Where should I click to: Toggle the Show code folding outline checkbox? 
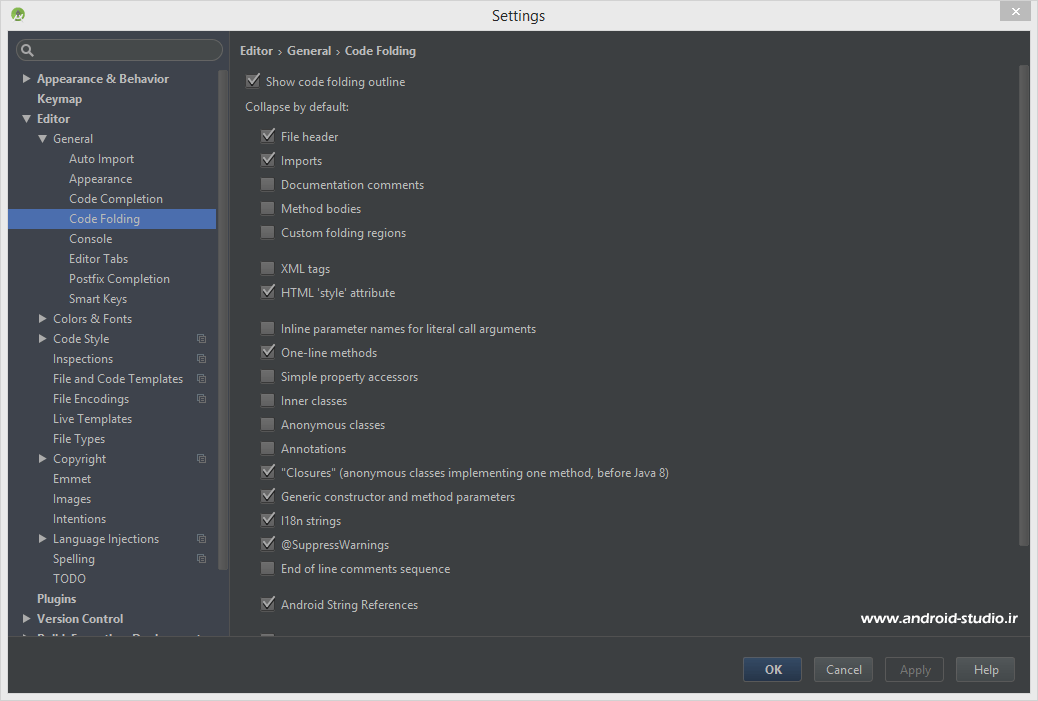pos(252,82)
